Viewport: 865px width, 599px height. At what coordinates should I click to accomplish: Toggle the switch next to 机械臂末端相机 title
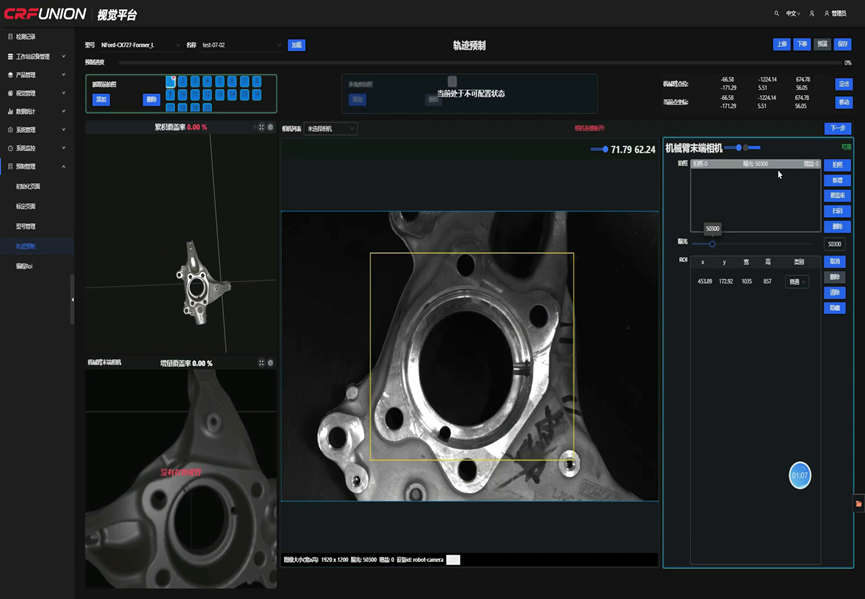point(735,148)
